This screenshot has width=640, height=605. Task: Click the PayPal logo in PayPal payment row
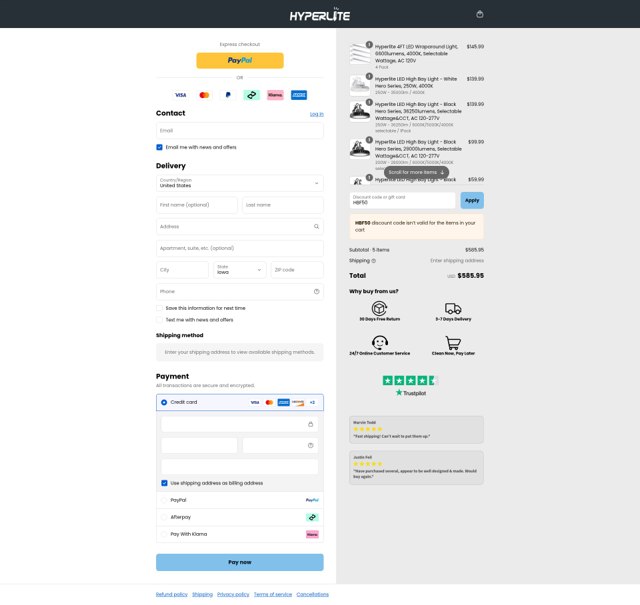coord(312,500)
